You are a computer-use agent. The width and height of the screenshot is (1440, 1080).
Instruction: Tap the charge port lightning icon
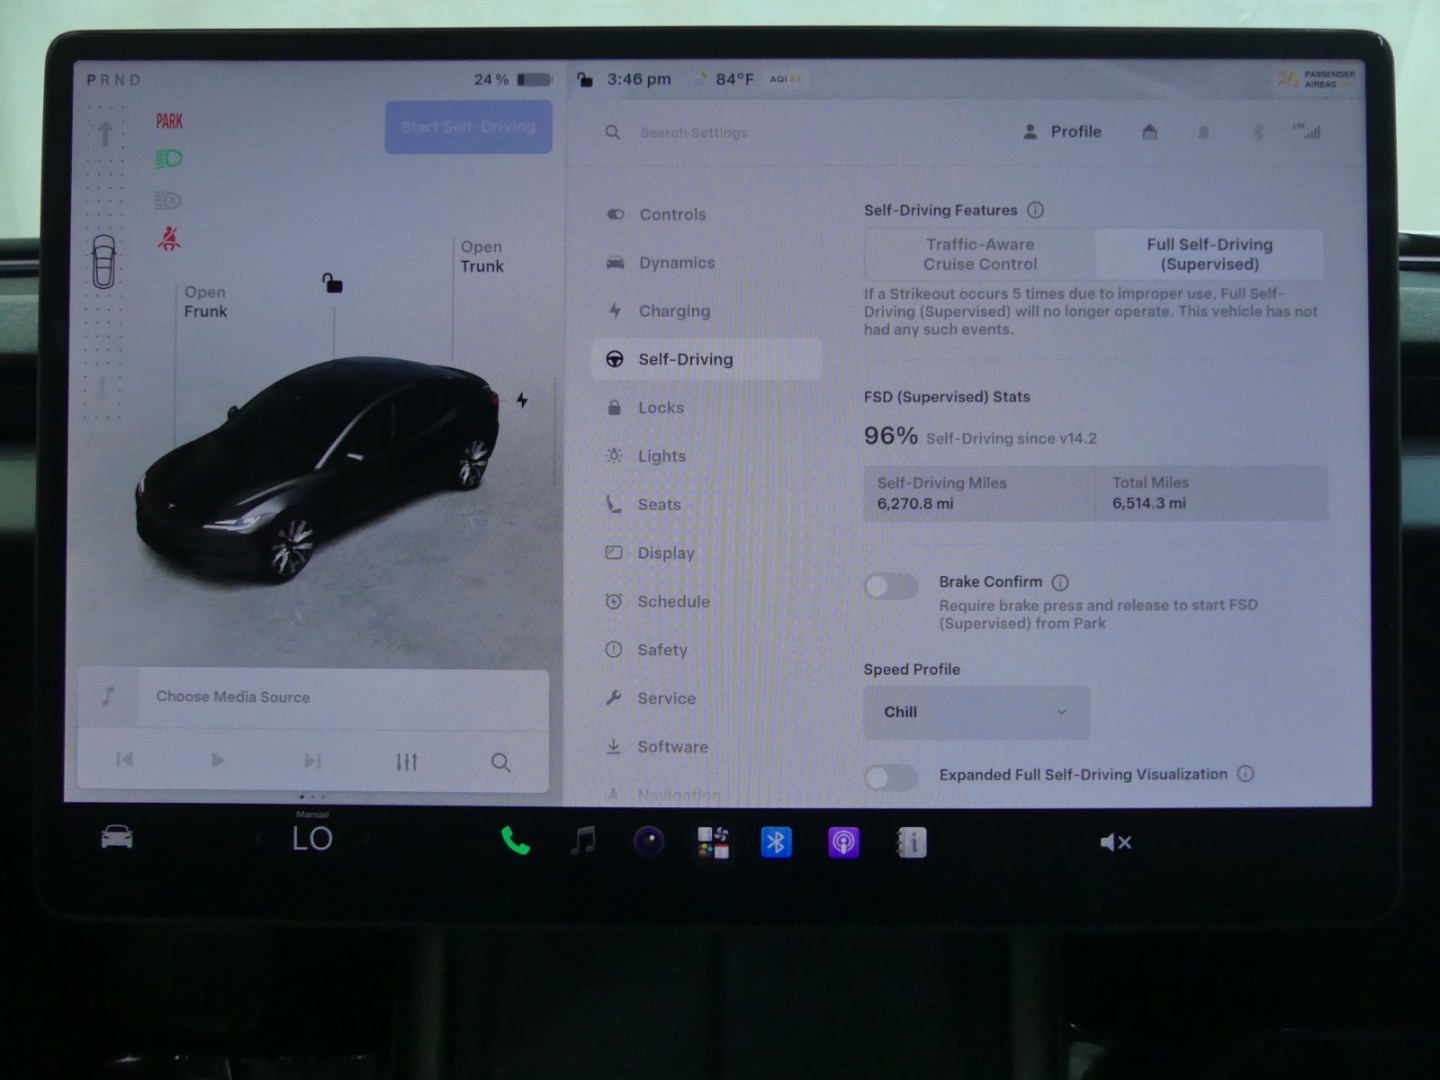tap(522, 400)
